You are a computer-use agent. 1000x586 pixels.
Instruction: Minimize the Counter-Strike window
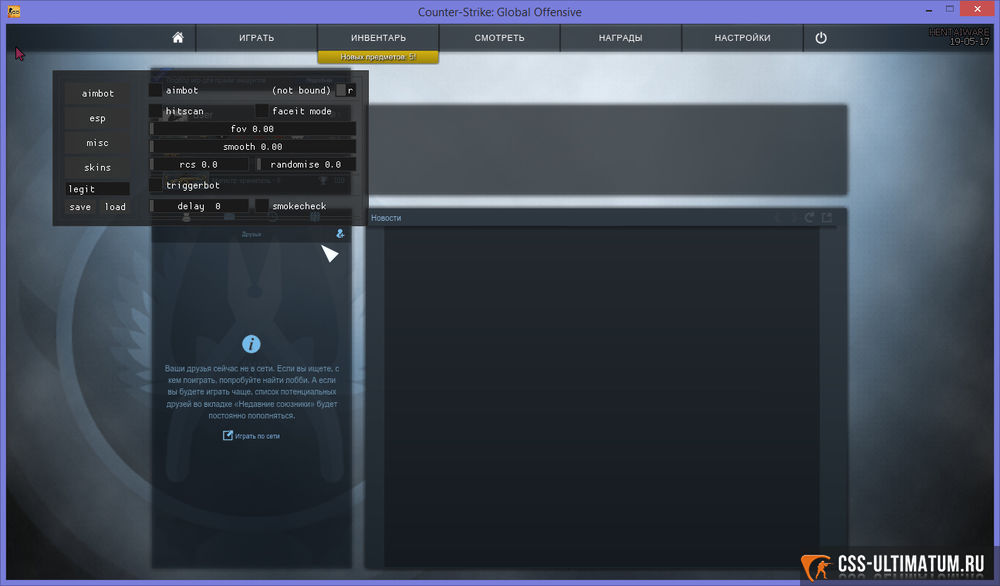(x=929, y=10)
